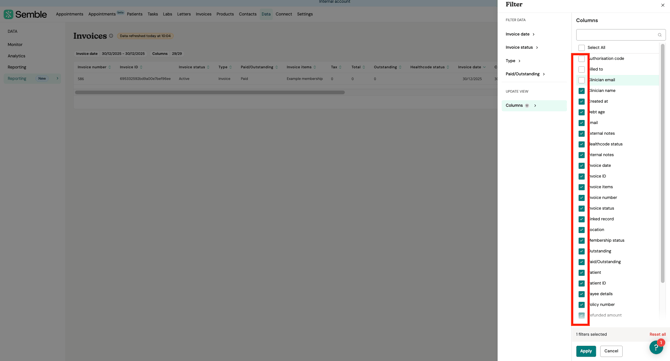Screen dimensions: 670x361
Task: Click the count badge next to Columns
Action: pyautogui.click(x=527, y=106)
